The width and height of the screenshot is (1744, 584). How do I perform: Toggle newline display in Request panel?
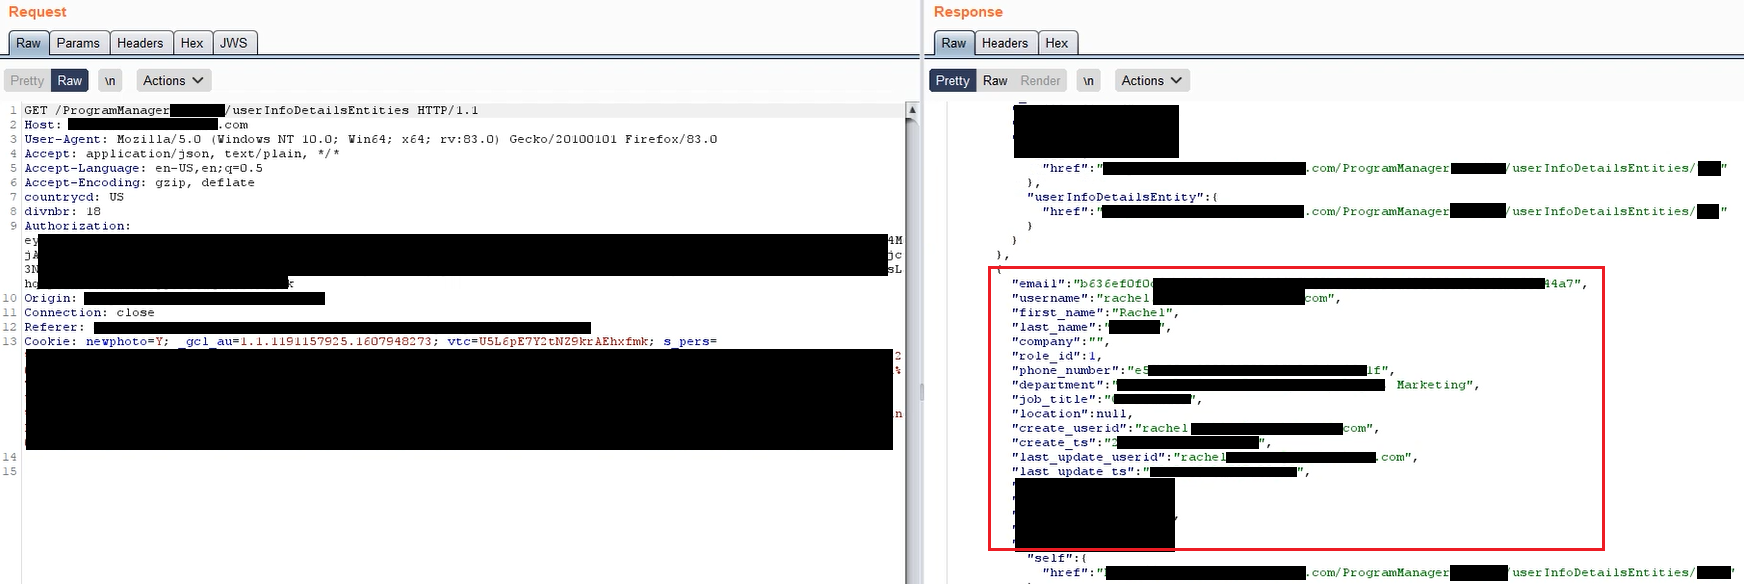click(110, 81)
